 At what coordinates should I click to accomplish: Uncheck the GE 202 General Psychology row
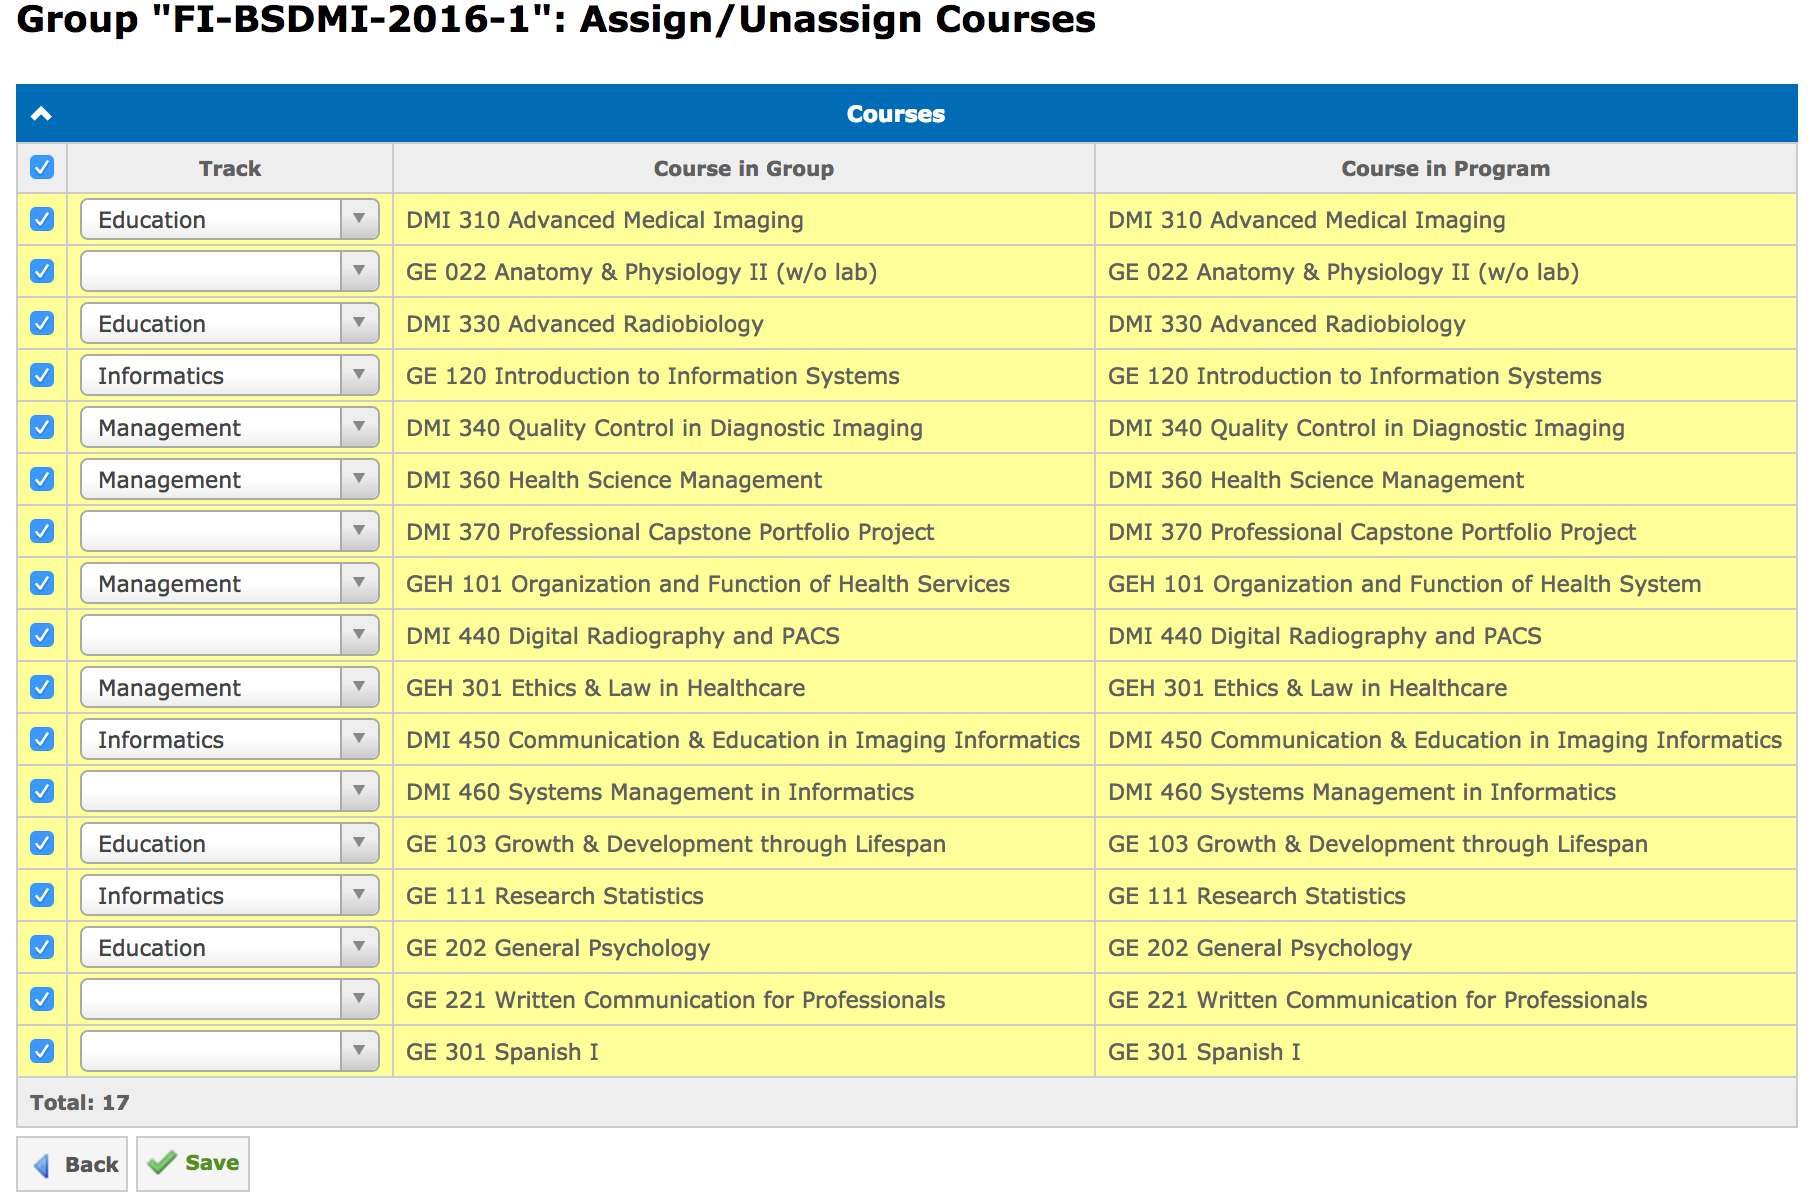(42, 947)
